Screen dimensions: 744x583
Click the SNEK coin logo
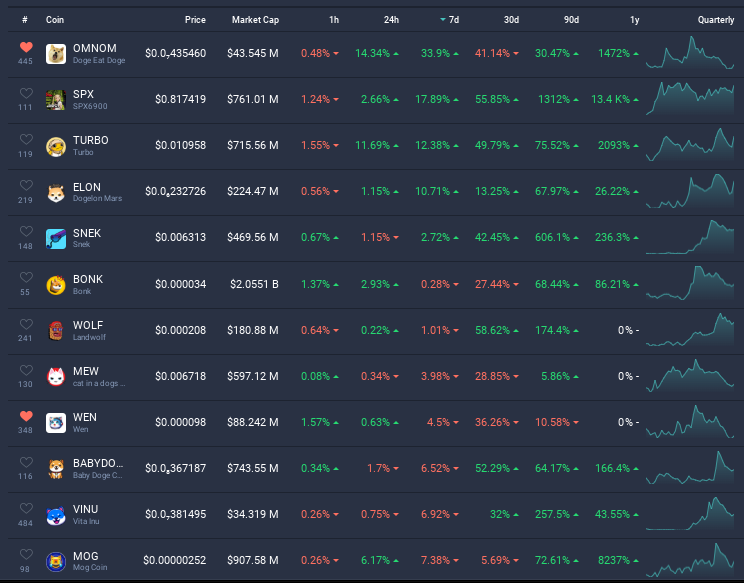[x=56, y=238]
